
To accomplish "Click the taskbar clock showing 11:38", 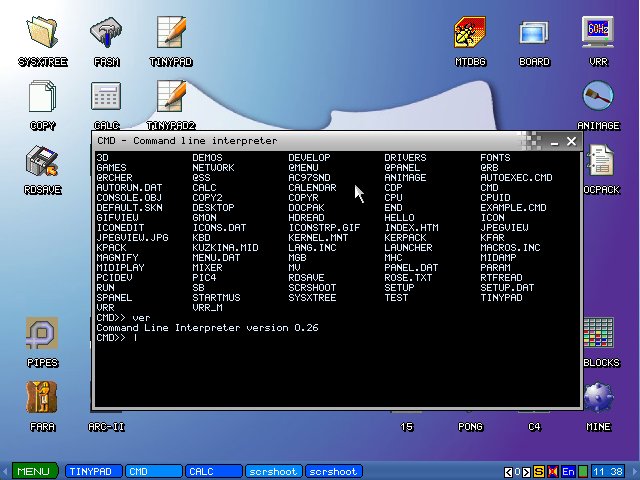I will tap(606, 471).
